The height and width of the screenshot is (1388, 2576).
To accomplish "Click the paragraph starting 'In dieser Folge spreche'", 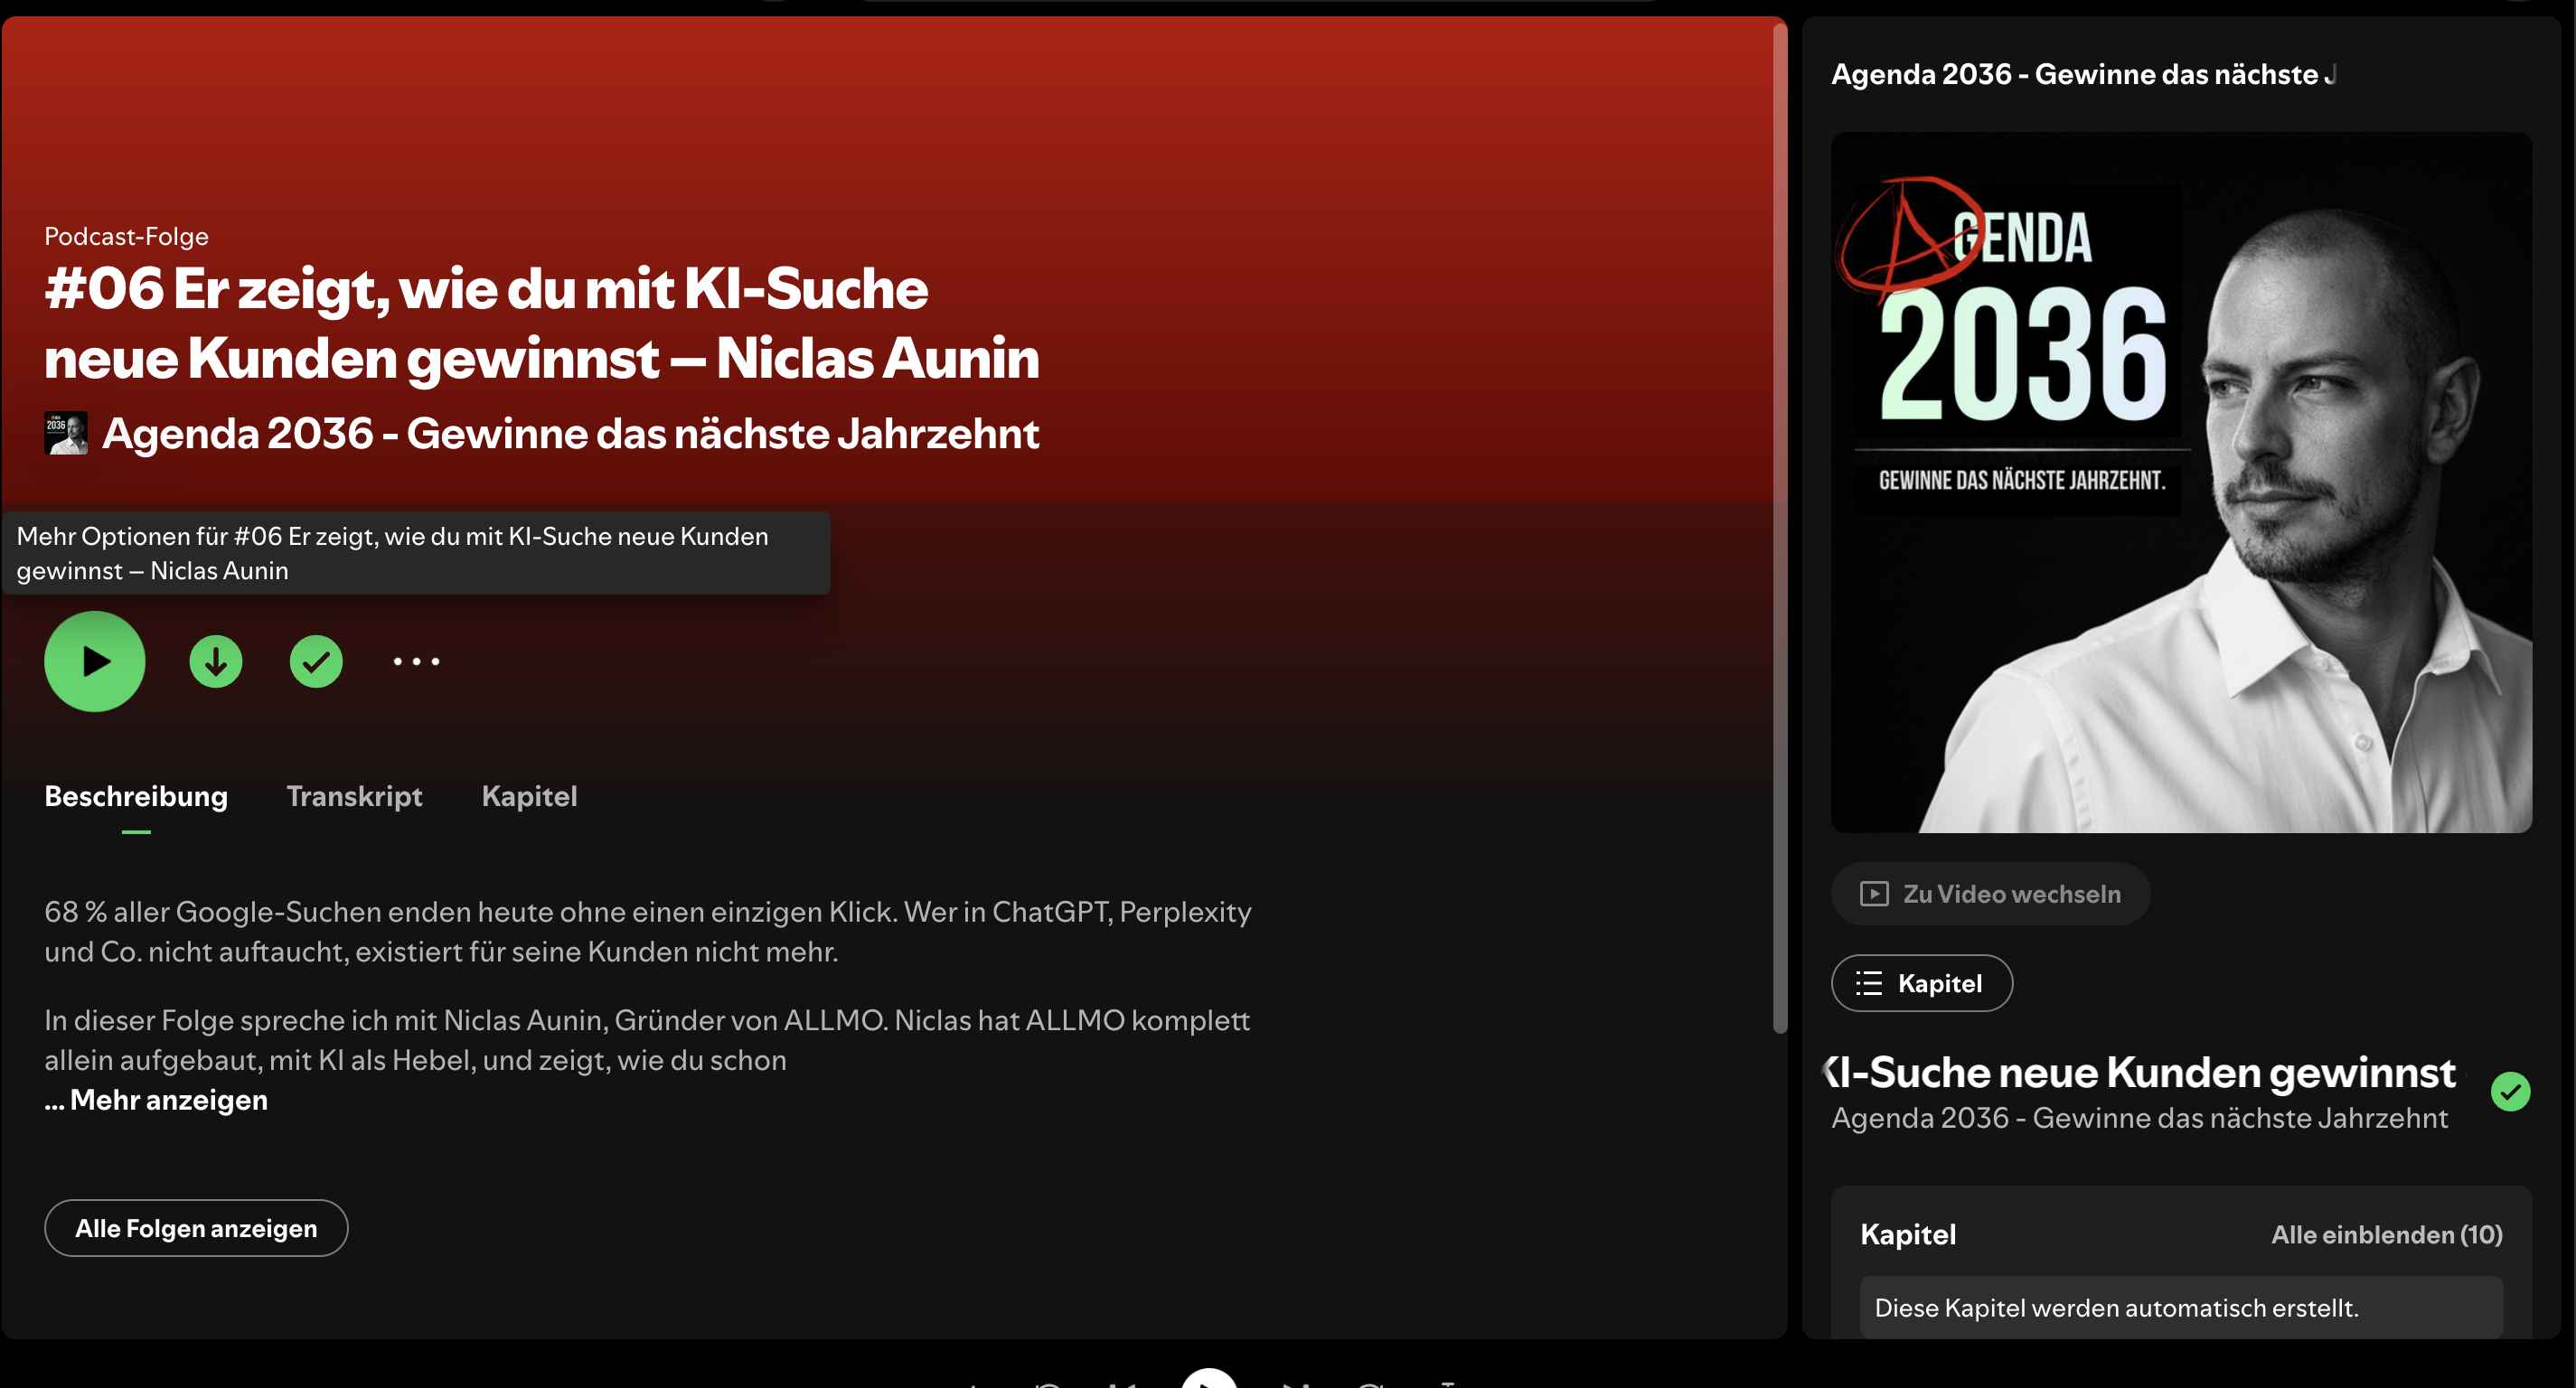I will (x=647, y=1040).
